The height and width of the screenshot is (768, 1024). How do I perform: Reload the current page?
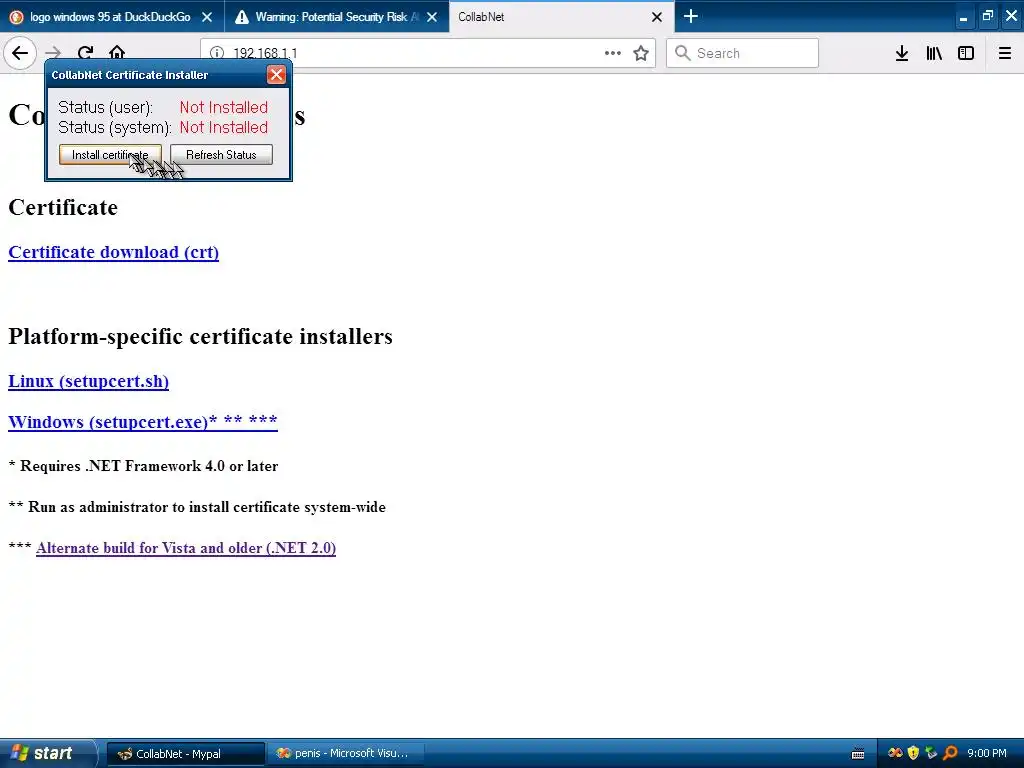[x=86, y=53]
